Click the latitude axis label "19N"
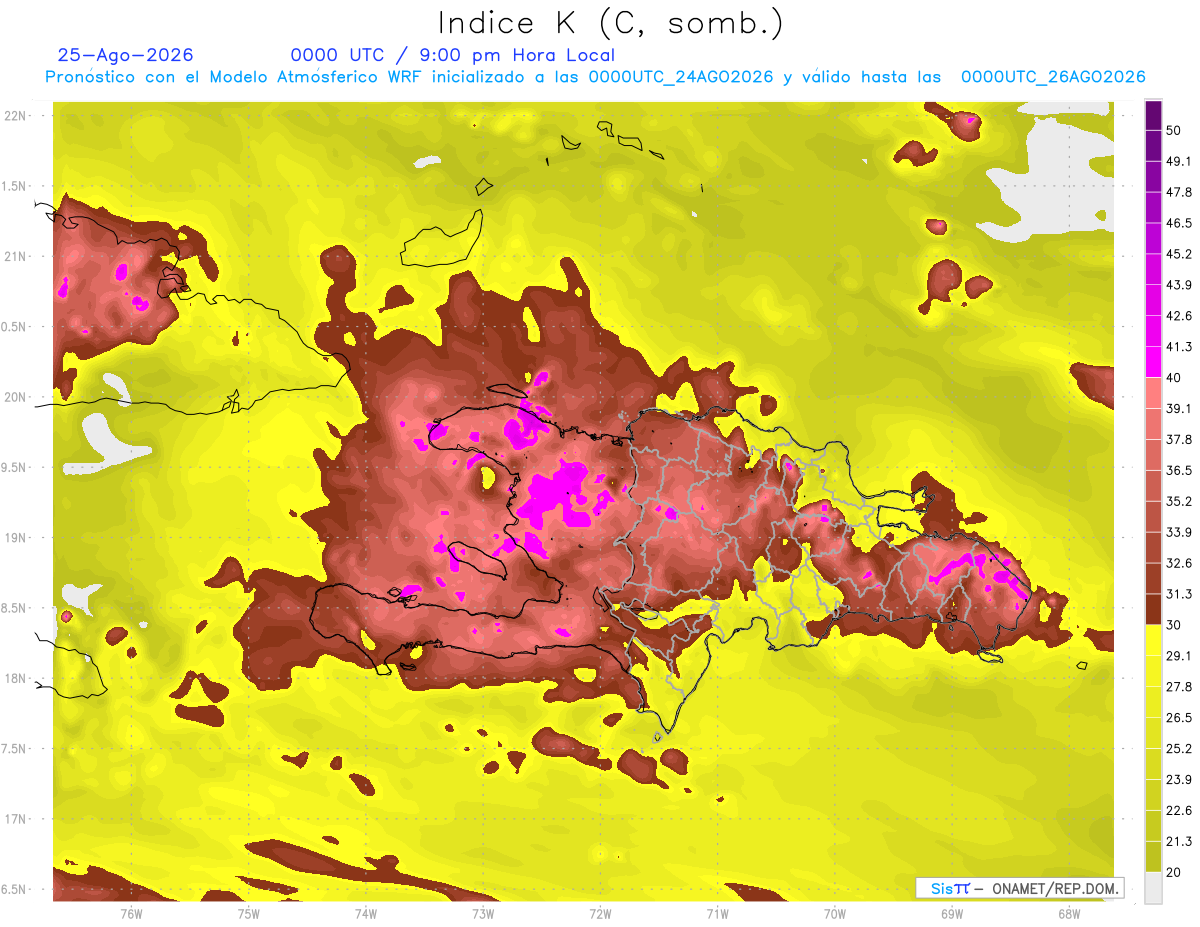This screenshot has width=1200, height=927. (x=16, y=538)
